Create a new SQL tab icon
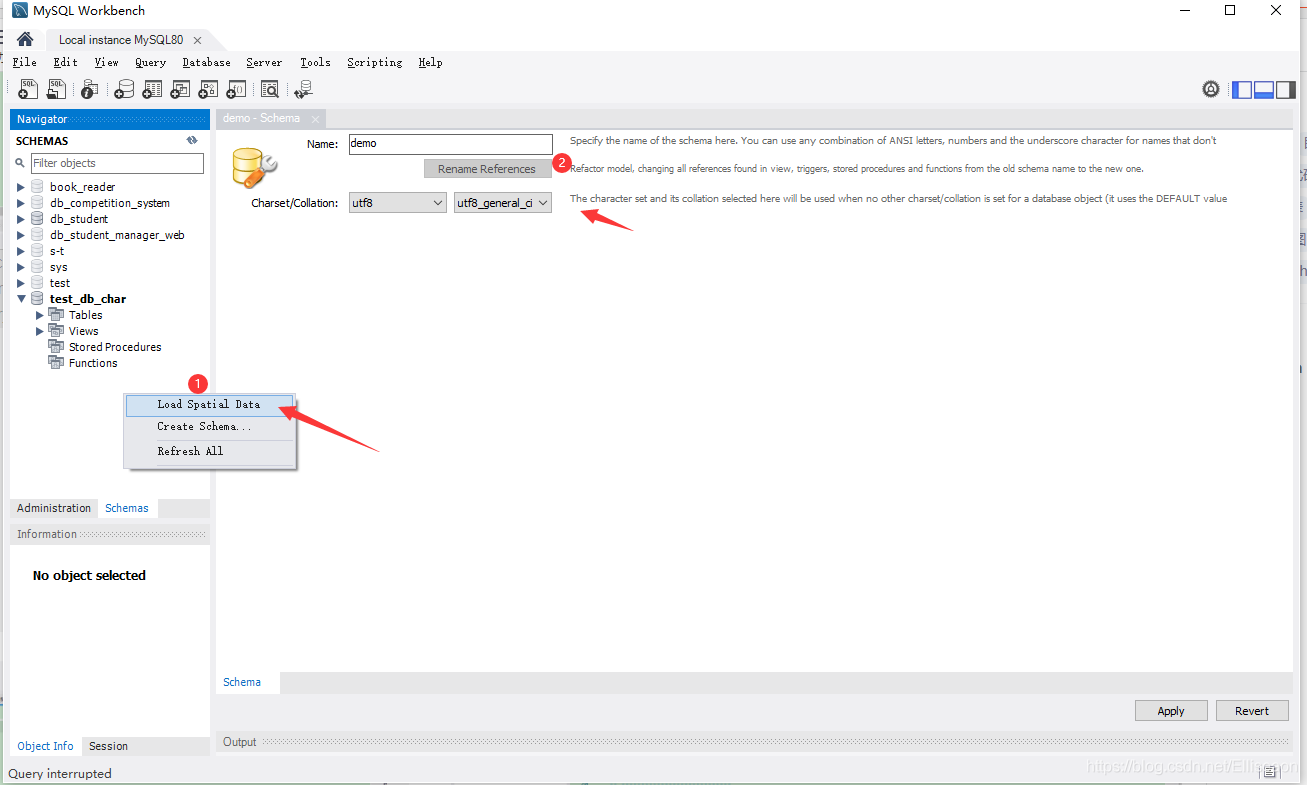 [28, 90]
